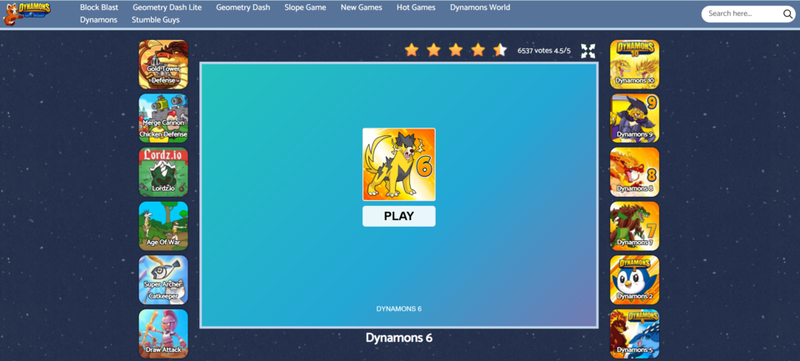This screenshot has width=800, height=361.
Task: Click the Dynamons 6 cover image
Action: [399, 164]
